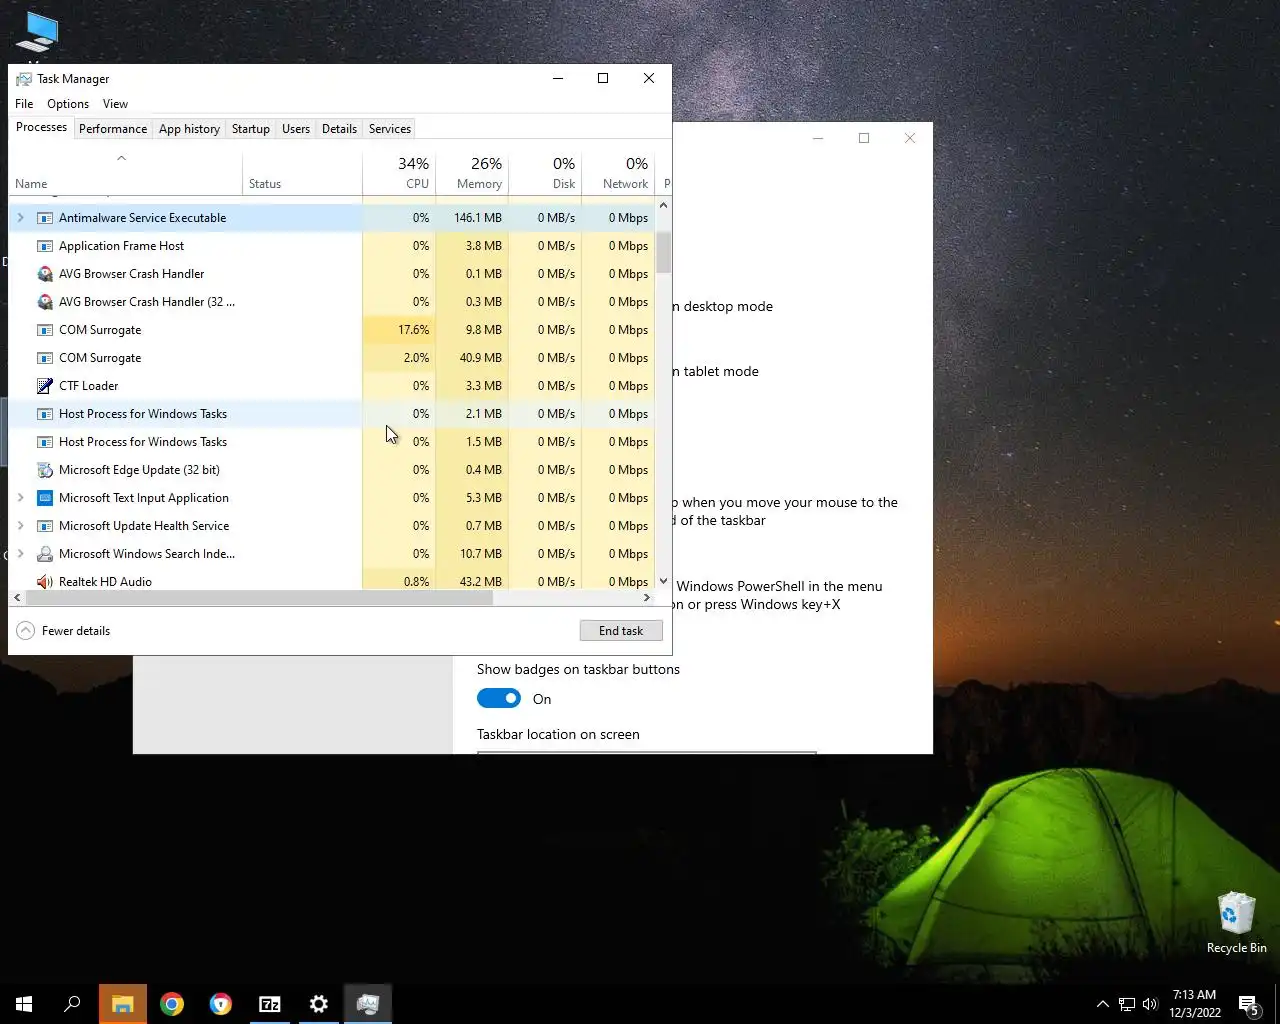Switch to Settings via the taskbar gear icon
The height and width of the screenshot is (1024, 1280).
(319, 1004)
